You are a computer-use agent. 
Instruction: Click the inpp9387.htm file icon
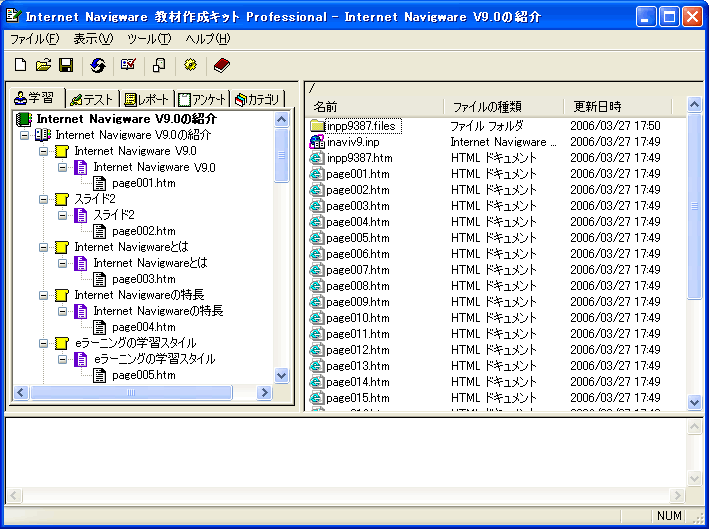pos(317,158)
